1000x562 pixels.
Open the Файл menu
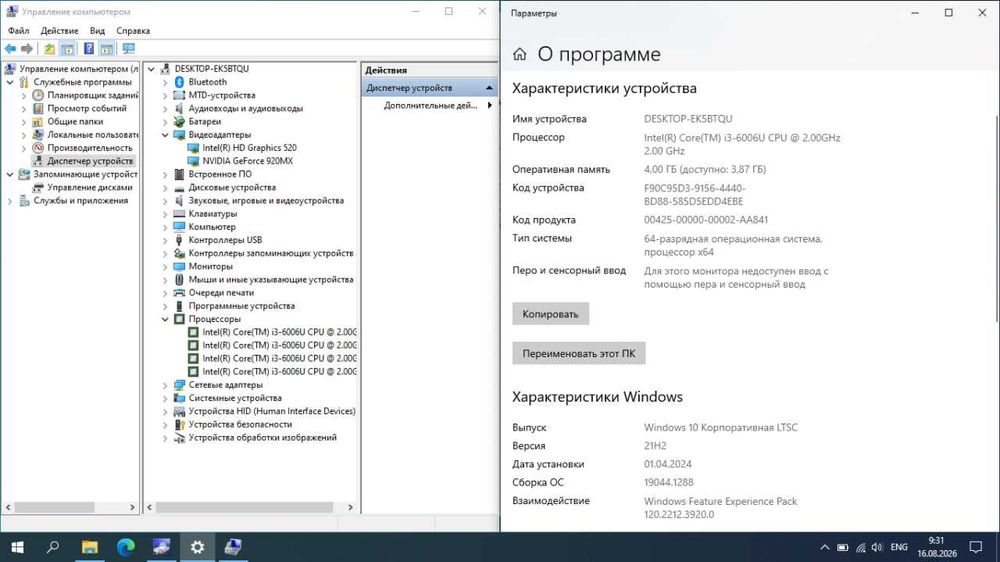click(18, 31)
